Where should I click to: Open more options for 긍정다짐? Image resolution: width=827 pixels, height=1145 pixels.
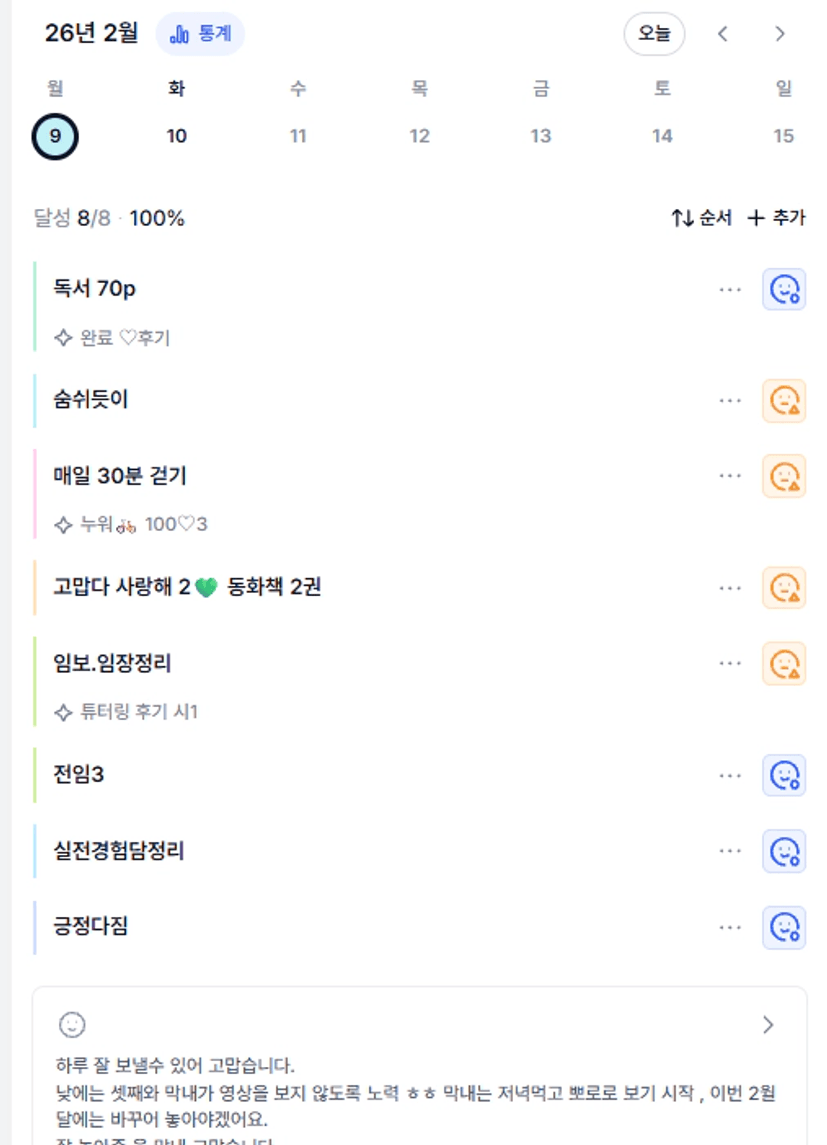[x=730, y=927]
